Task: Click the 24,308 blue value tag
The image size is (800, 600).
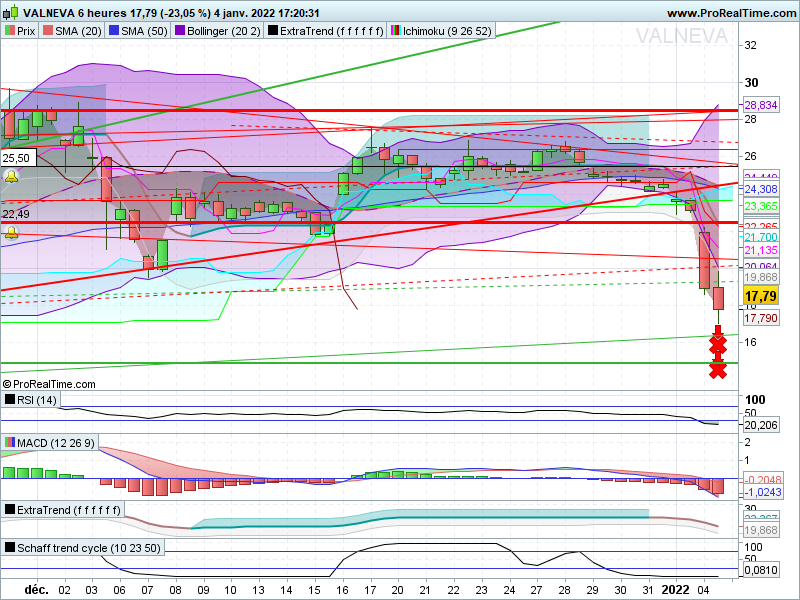Action: [x=761, y=189]
